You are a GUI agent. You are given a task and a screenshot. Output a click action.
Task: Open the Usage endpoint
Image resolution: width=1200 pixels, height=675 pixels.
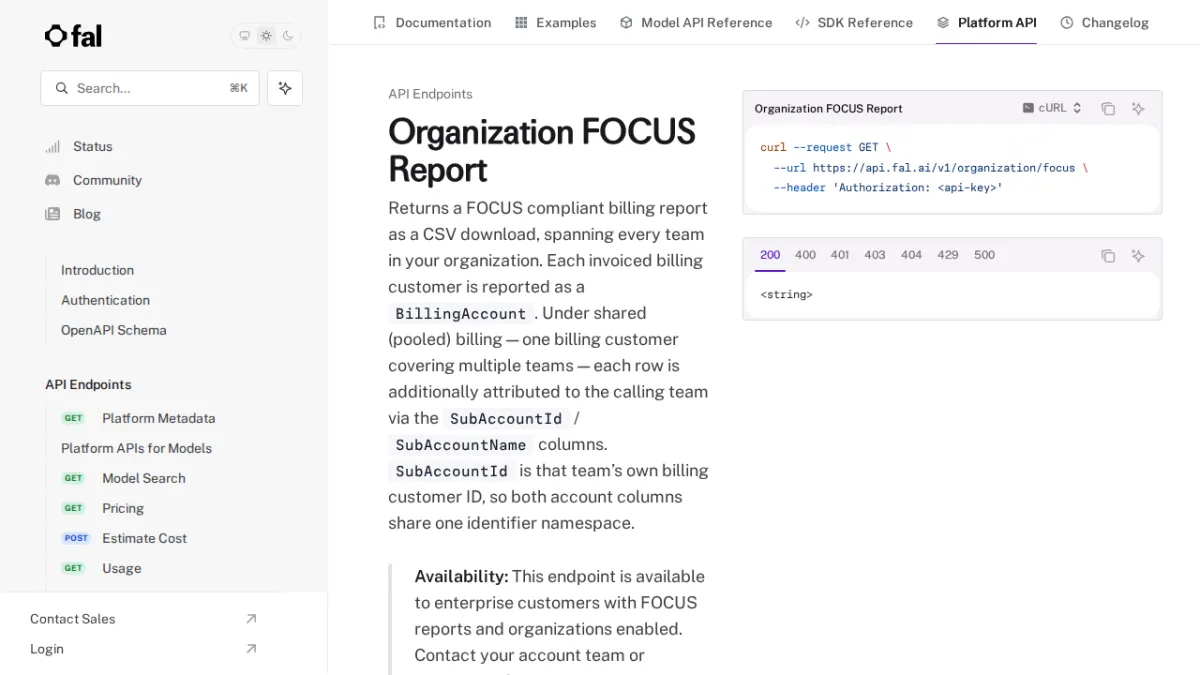(x=121, y=568)
